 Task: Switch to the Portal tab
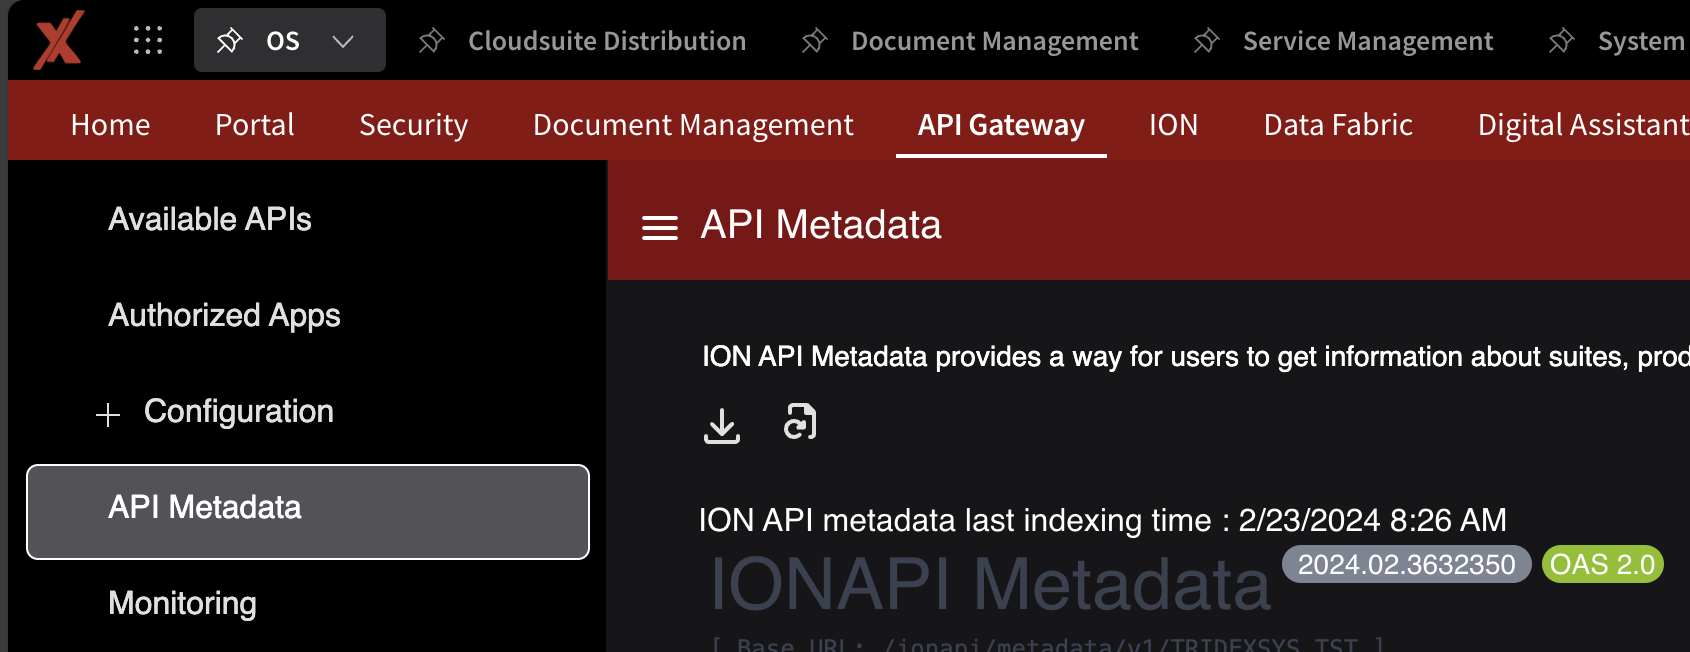coord(255,125)
